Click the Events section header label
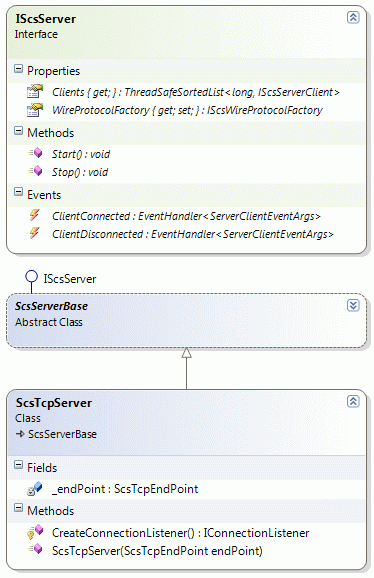 coord(44,195)
